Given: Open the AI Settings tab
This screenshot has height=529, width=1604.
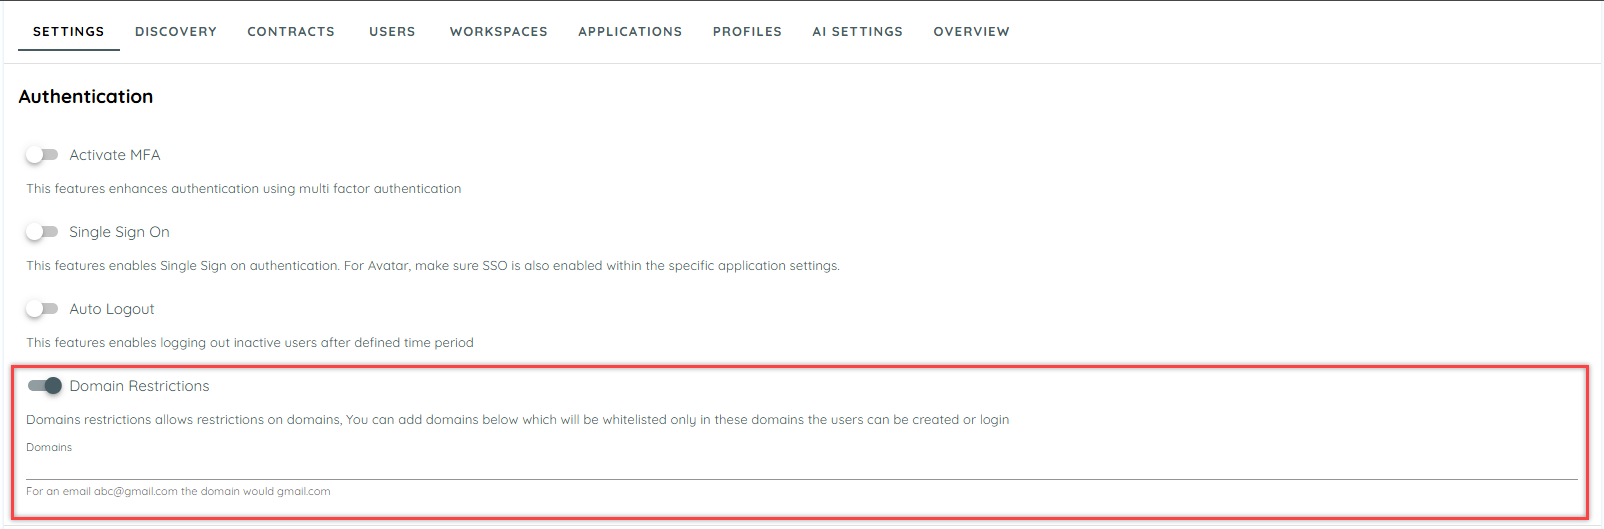Looking at the screenshot, I should click(857, 32).
